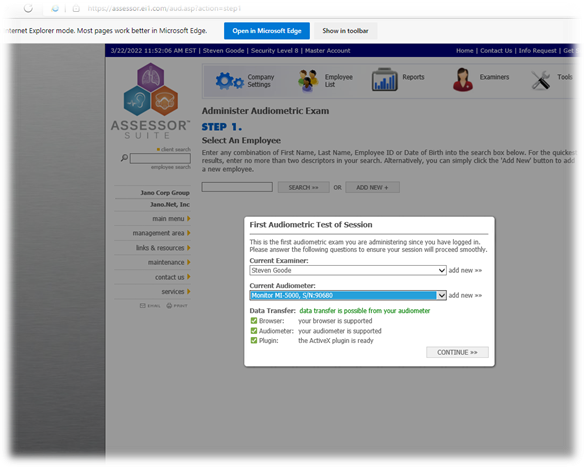Click the Contact Us top bar link
Image resolution: width=584 pixels, height=467 pixels.
[496, 51]
